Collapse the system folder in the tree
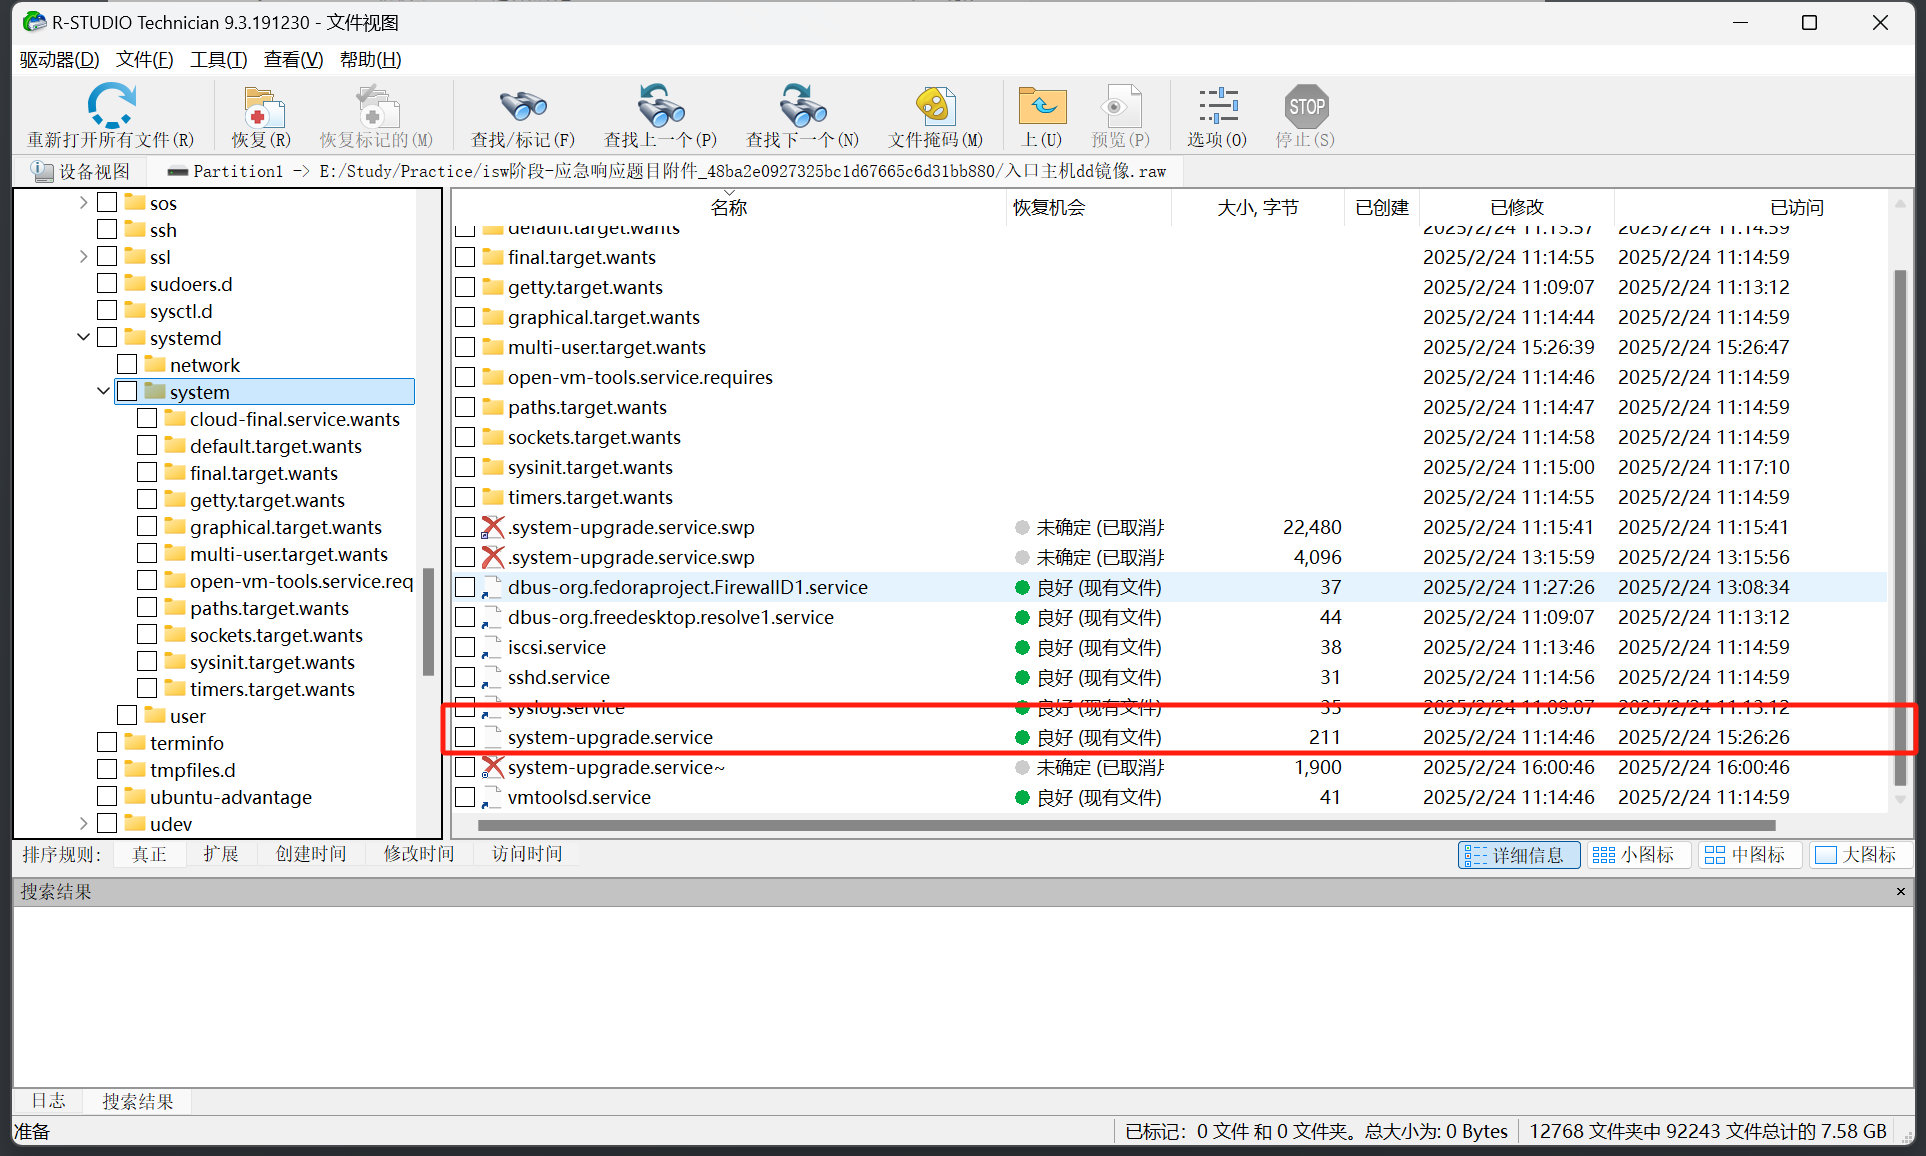 (103, 391)
